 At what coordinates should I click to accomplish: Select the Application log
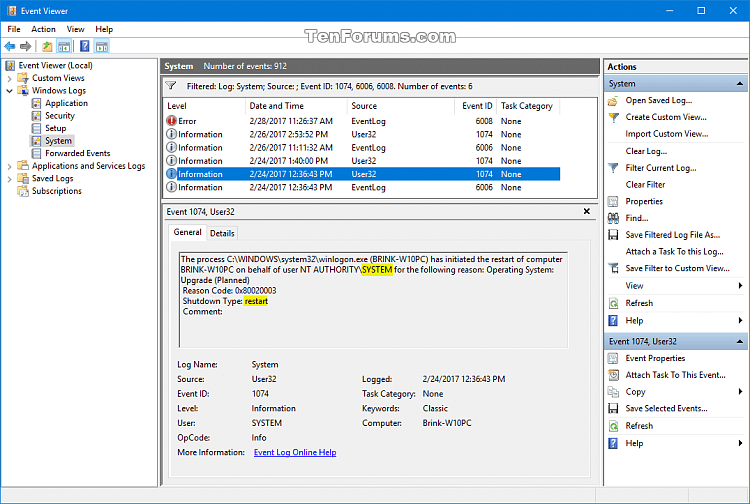point(66,103)
